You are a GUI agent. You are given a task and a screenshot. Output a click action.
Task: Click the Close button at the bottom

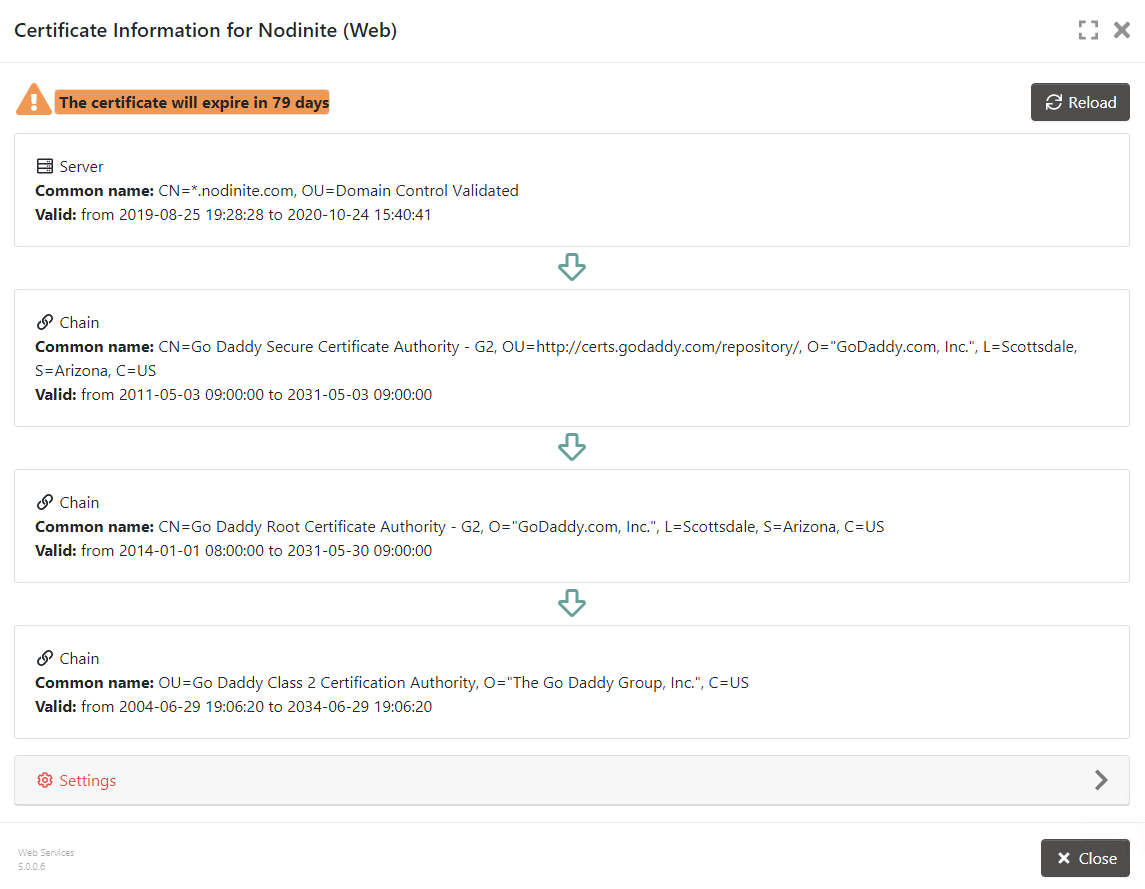1085,858
